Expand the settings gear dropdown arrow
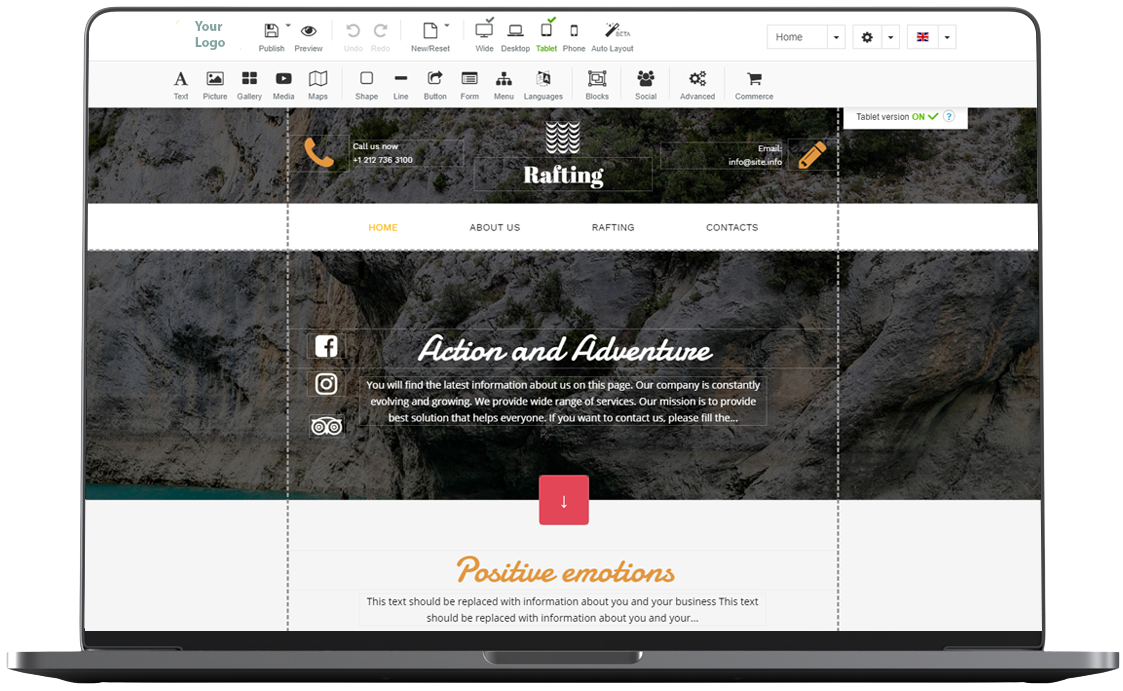1123x691 pixels. pos(889,38)
